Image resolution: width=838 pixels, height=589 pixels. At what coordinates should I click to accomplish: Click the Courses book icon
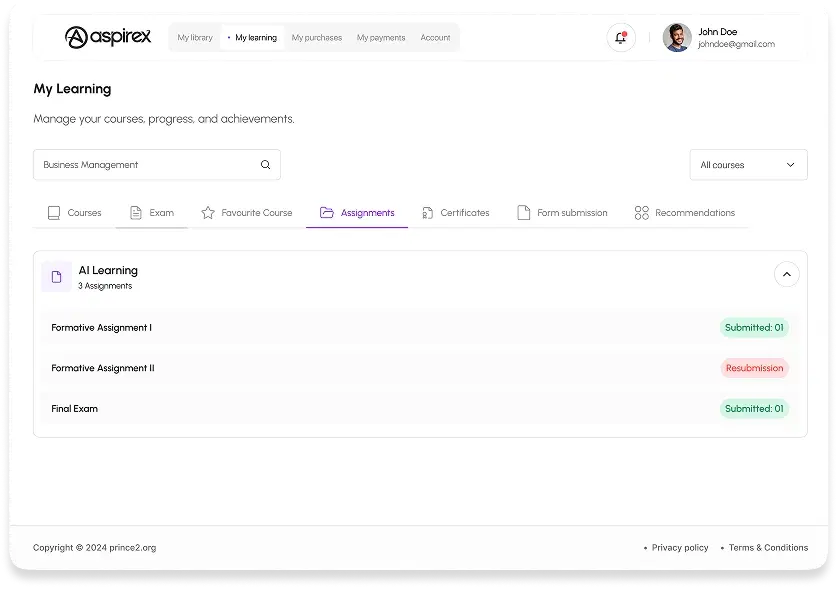pyautogui.click(x=54, y=213)
